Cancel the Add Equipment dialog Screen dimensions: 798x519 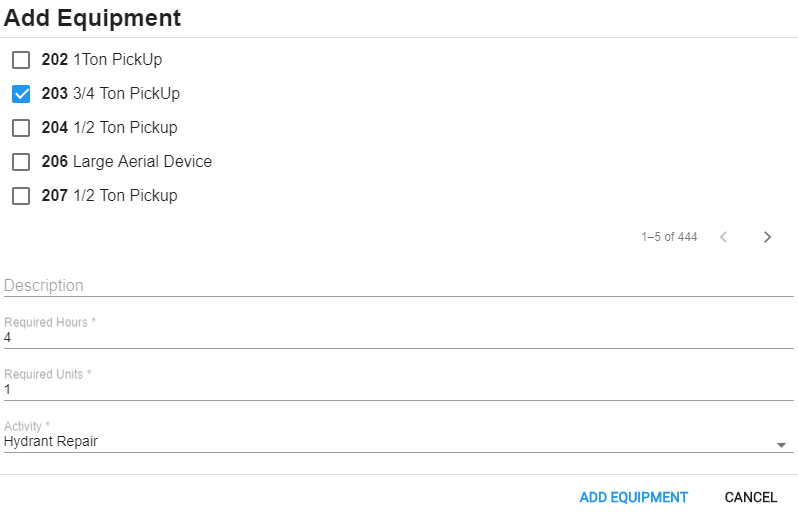click(x=750, y=497)
